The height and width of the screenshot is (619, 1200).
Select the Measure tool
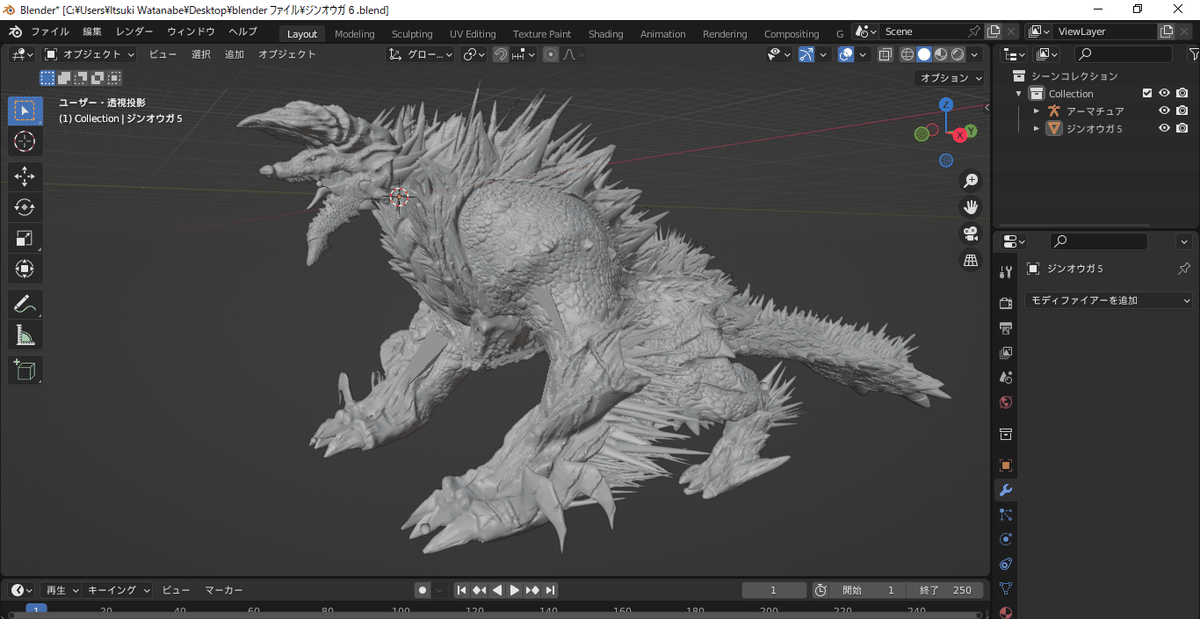click(x=25, y=334)
